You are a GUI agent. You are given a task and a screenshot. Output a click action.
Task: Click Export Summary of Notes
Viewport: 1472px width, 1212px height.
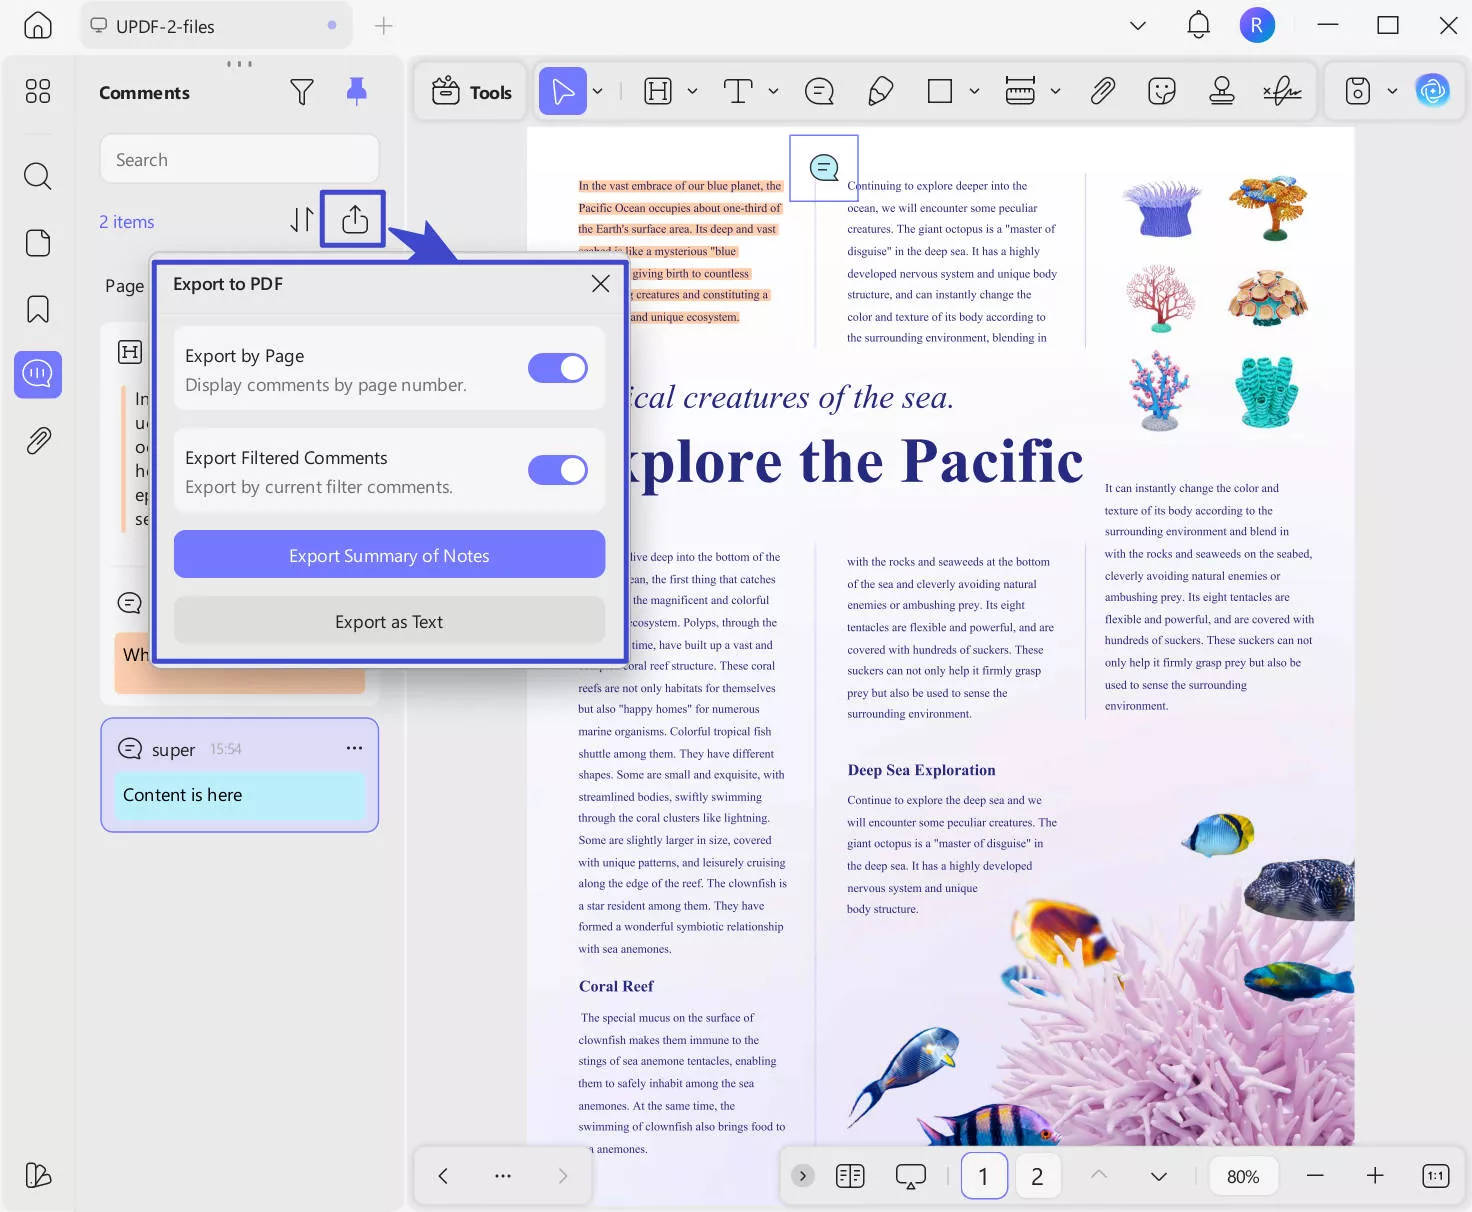pyautogui.click(x=389, y=555)
